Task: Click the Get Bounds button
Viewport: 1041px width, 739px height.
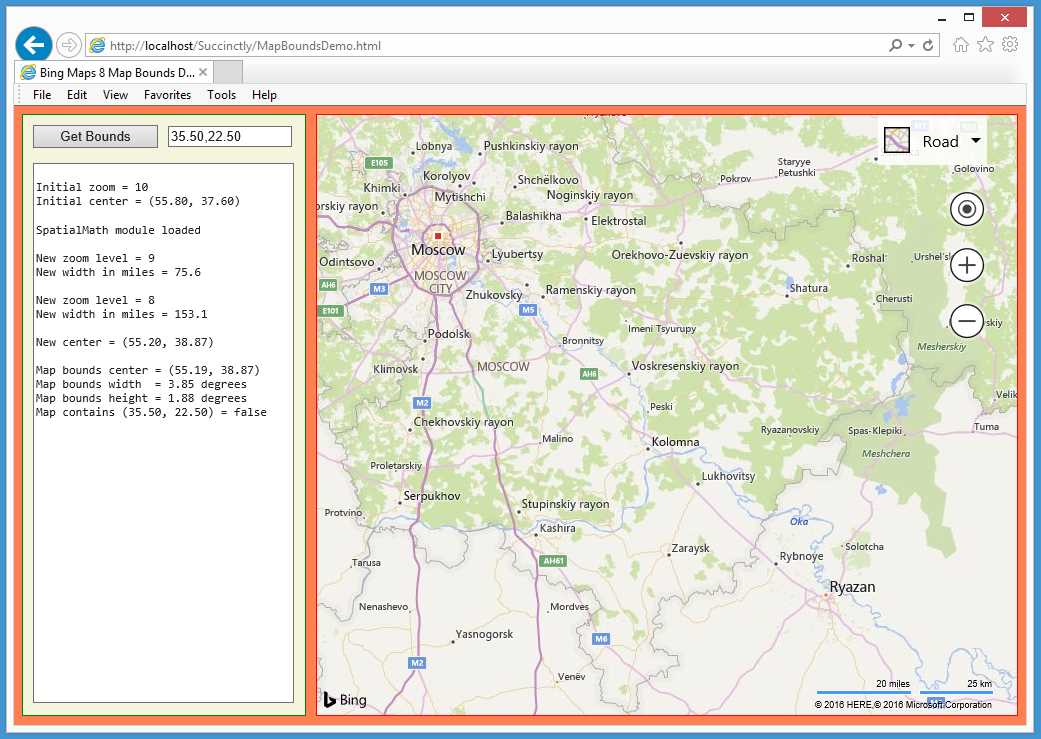Action: point(94,136)
